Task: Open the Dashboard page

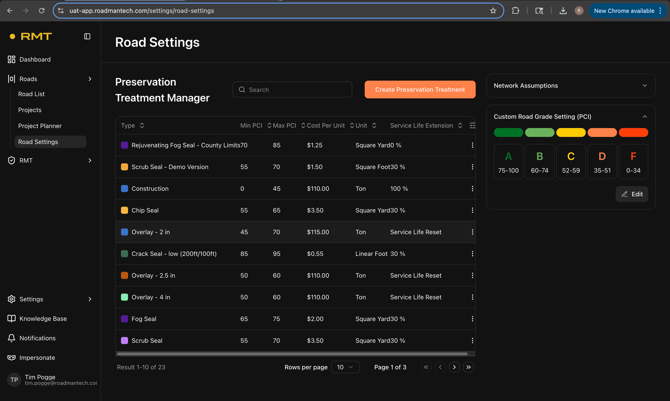Action: click(x=35, y=59)
